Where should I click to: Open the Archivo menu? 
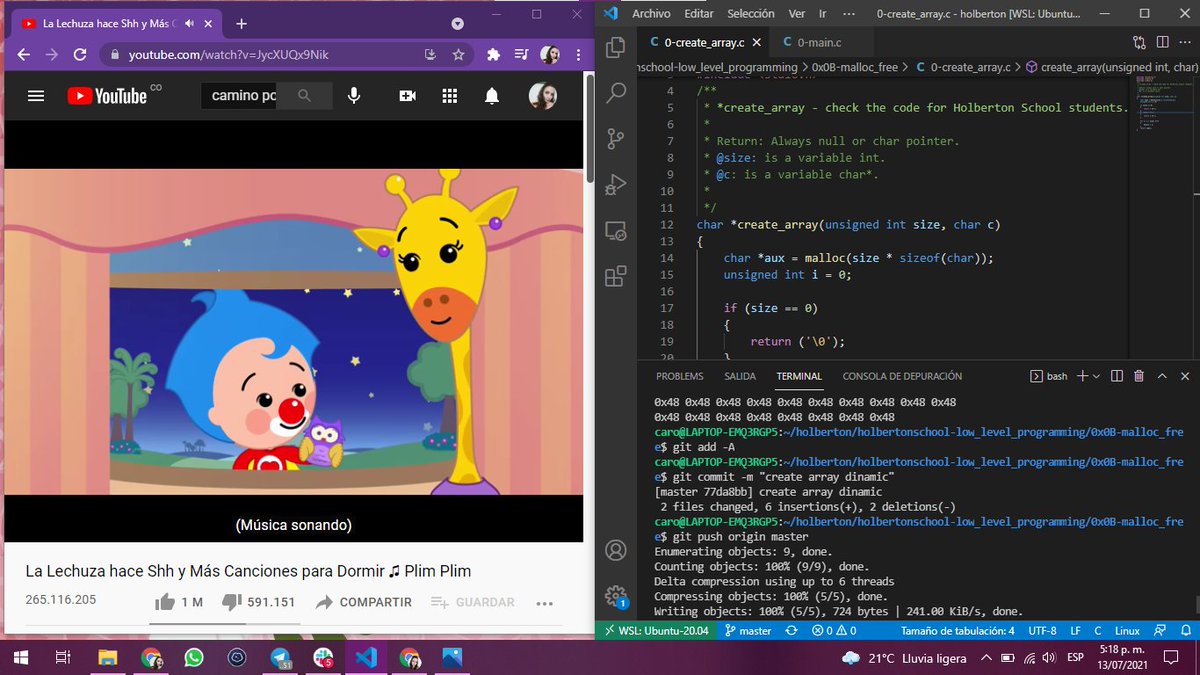pos(651,14)
